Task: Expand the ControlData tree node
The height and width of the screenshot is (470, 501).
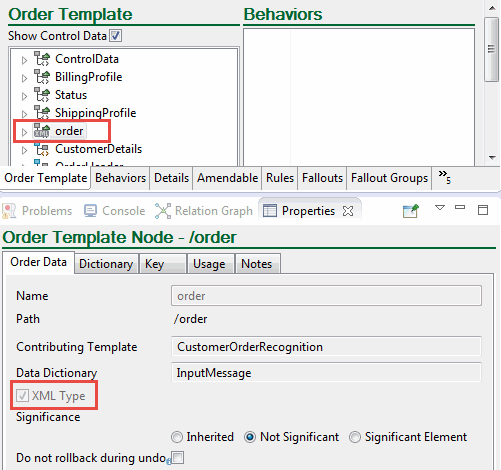Action: [24, 60]
